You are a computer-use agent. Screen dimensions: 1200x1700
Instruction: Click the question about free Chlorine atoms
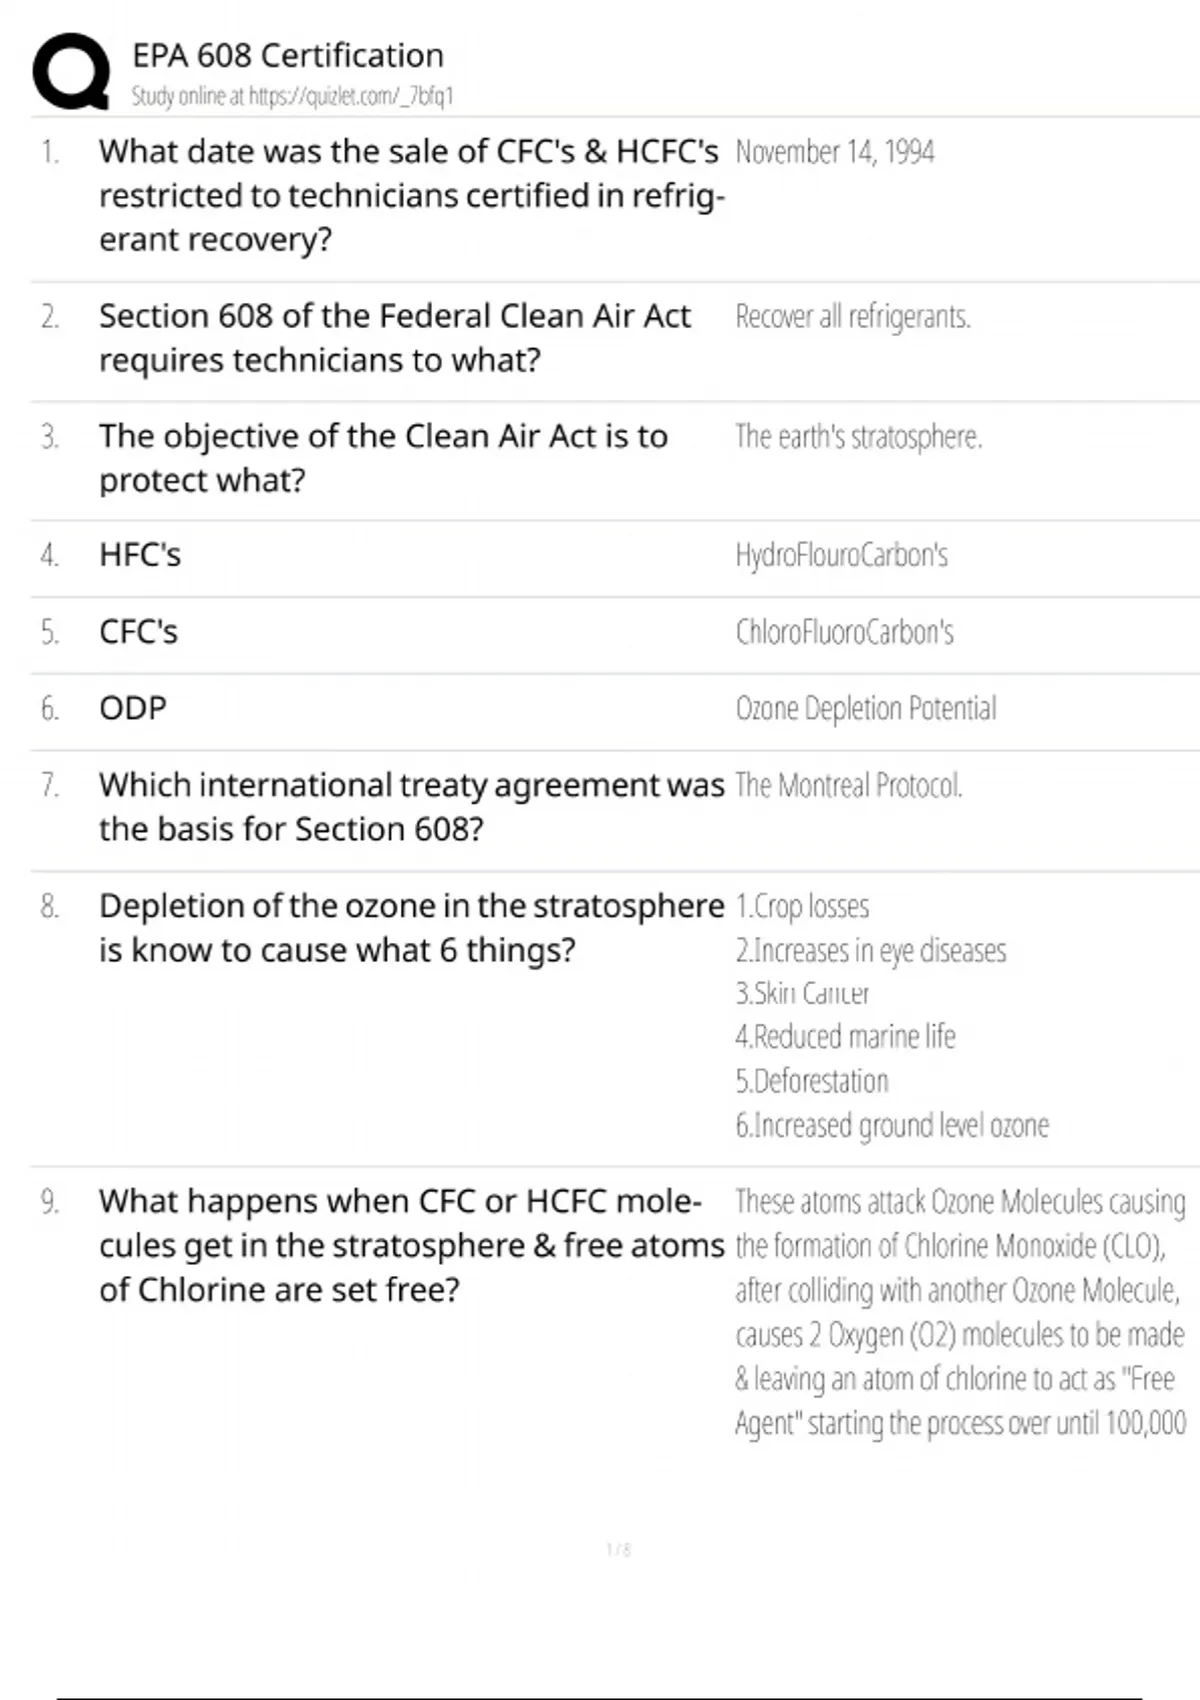[x=410, y=1245]
